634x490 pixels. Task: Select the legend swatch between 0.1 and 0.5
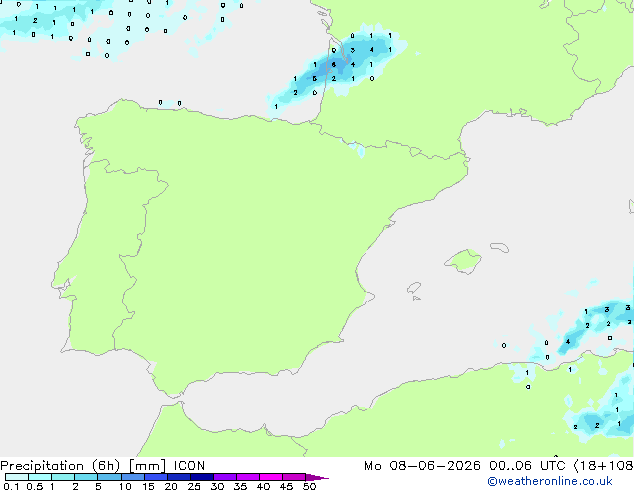click(17, 477)
